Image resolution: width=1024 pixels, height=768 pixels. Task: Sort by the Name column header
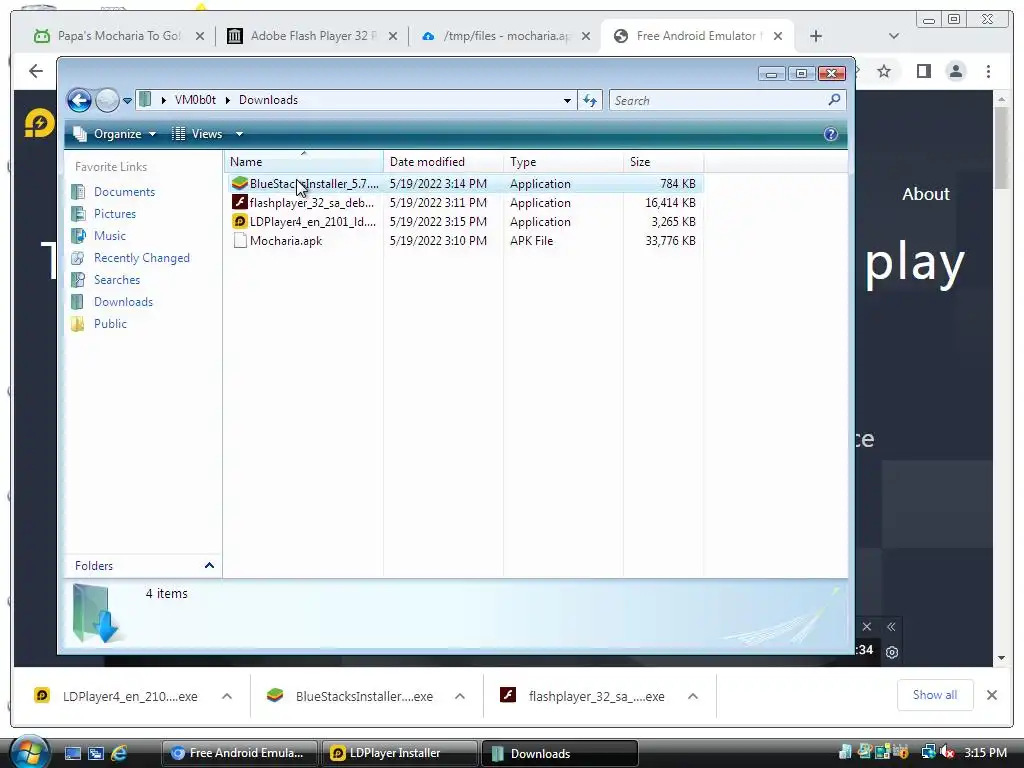[304, 161]
